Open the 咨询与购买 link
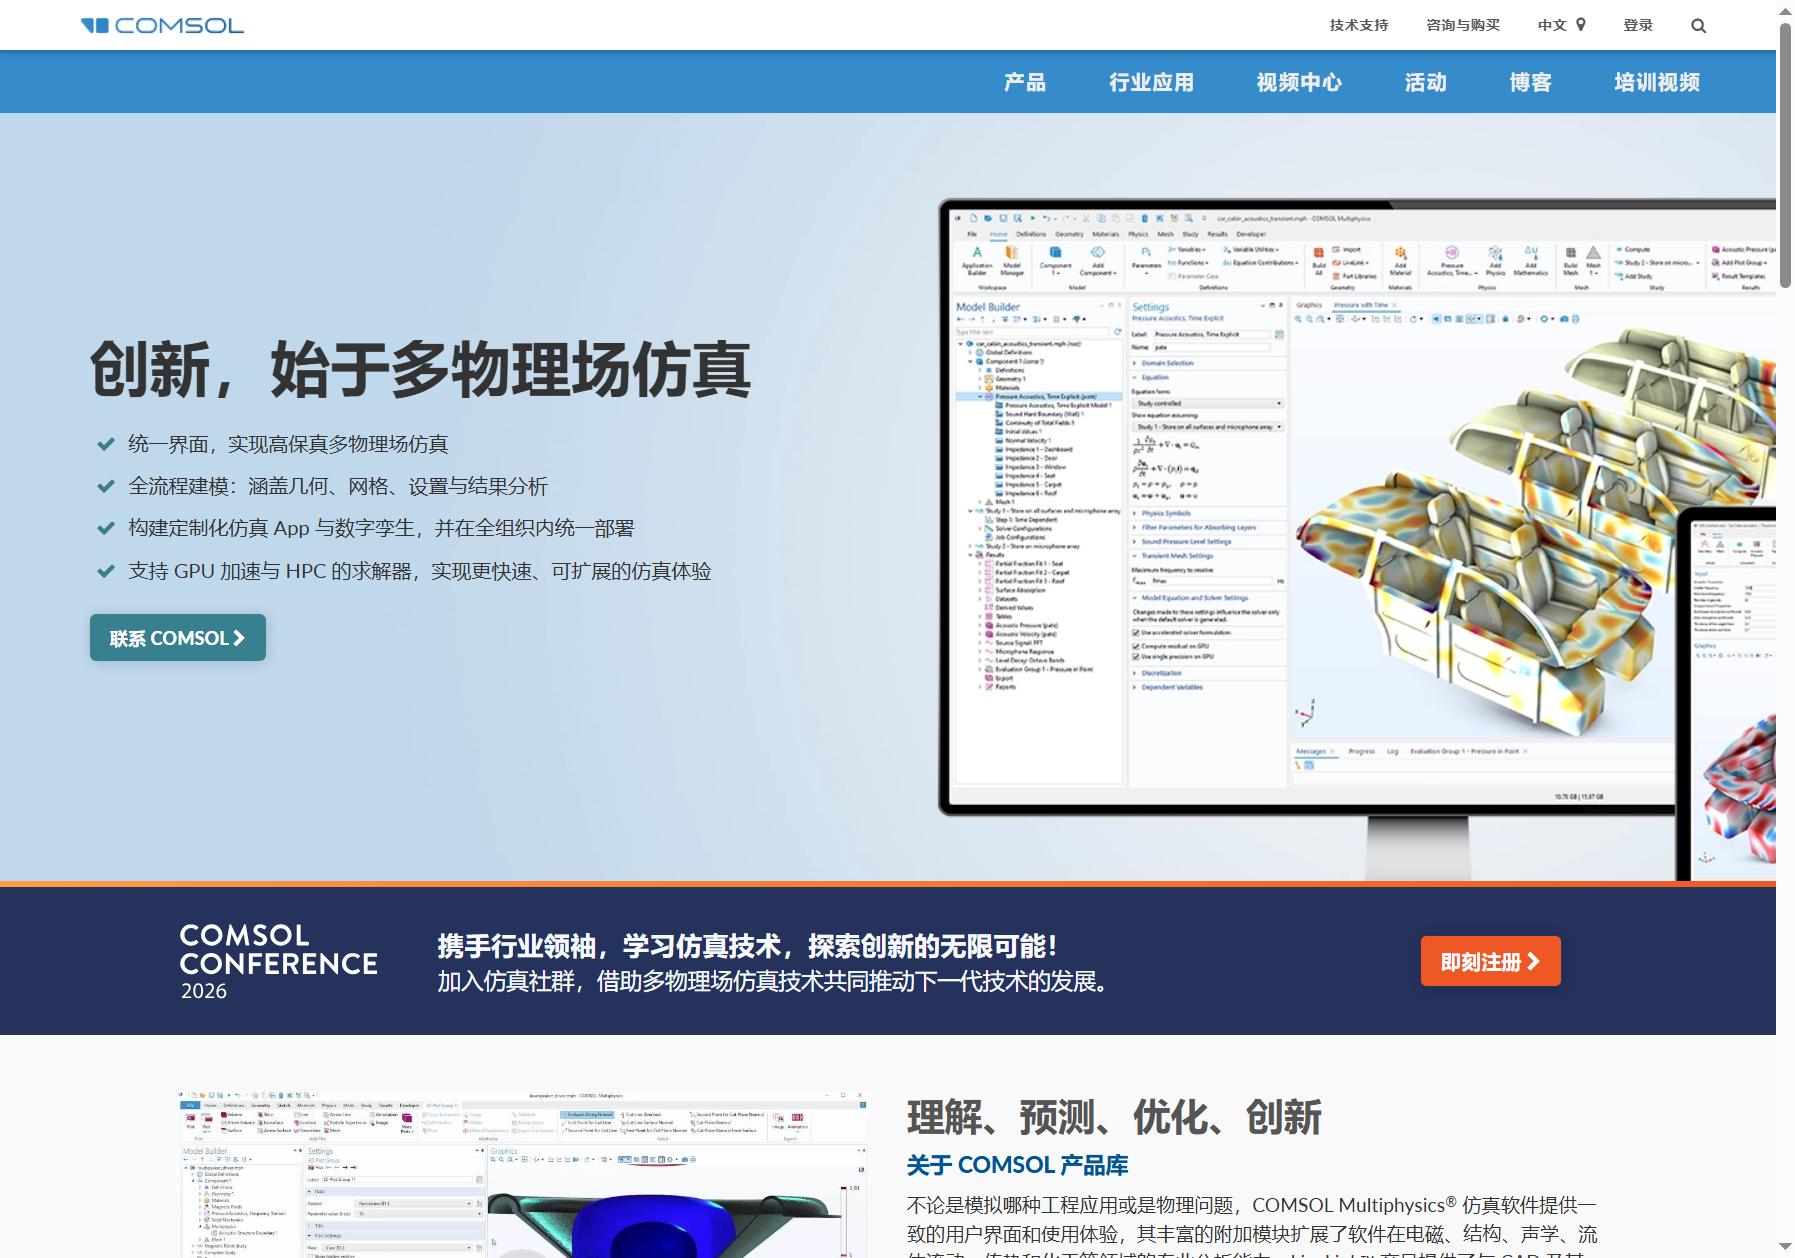 [1463, 25]
